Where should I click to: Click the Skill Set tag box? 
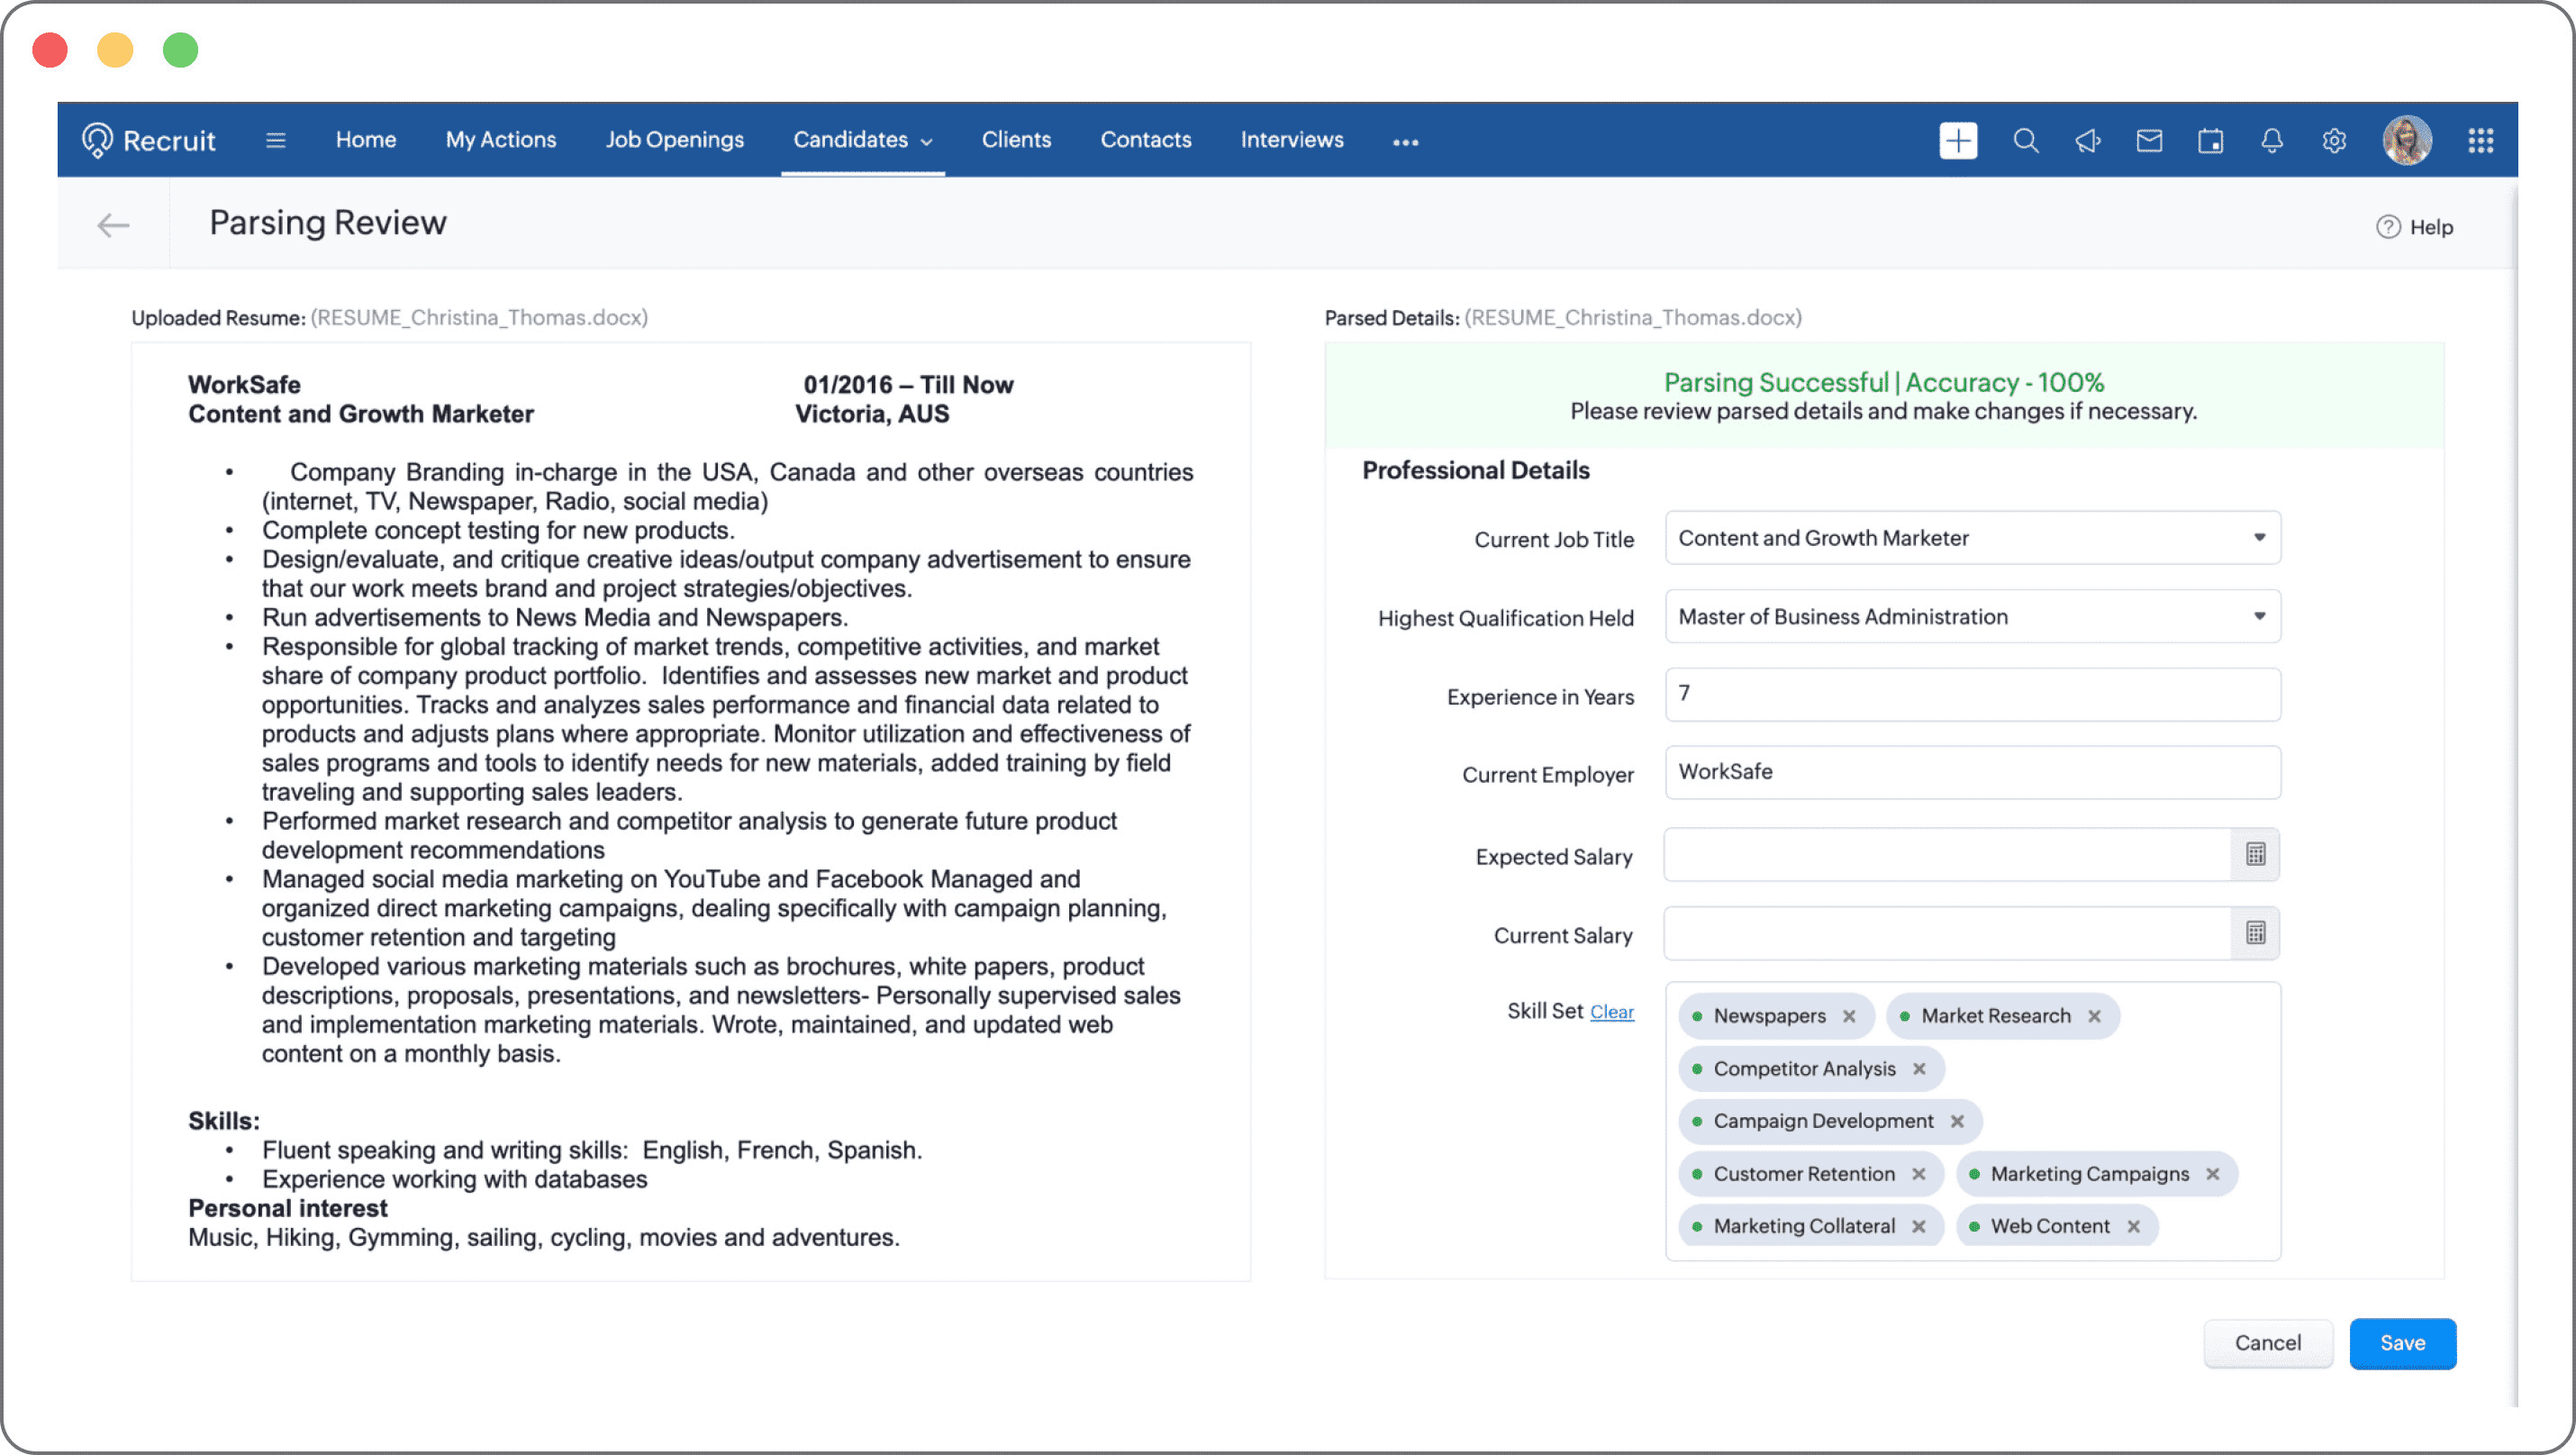[1972, 1121]
